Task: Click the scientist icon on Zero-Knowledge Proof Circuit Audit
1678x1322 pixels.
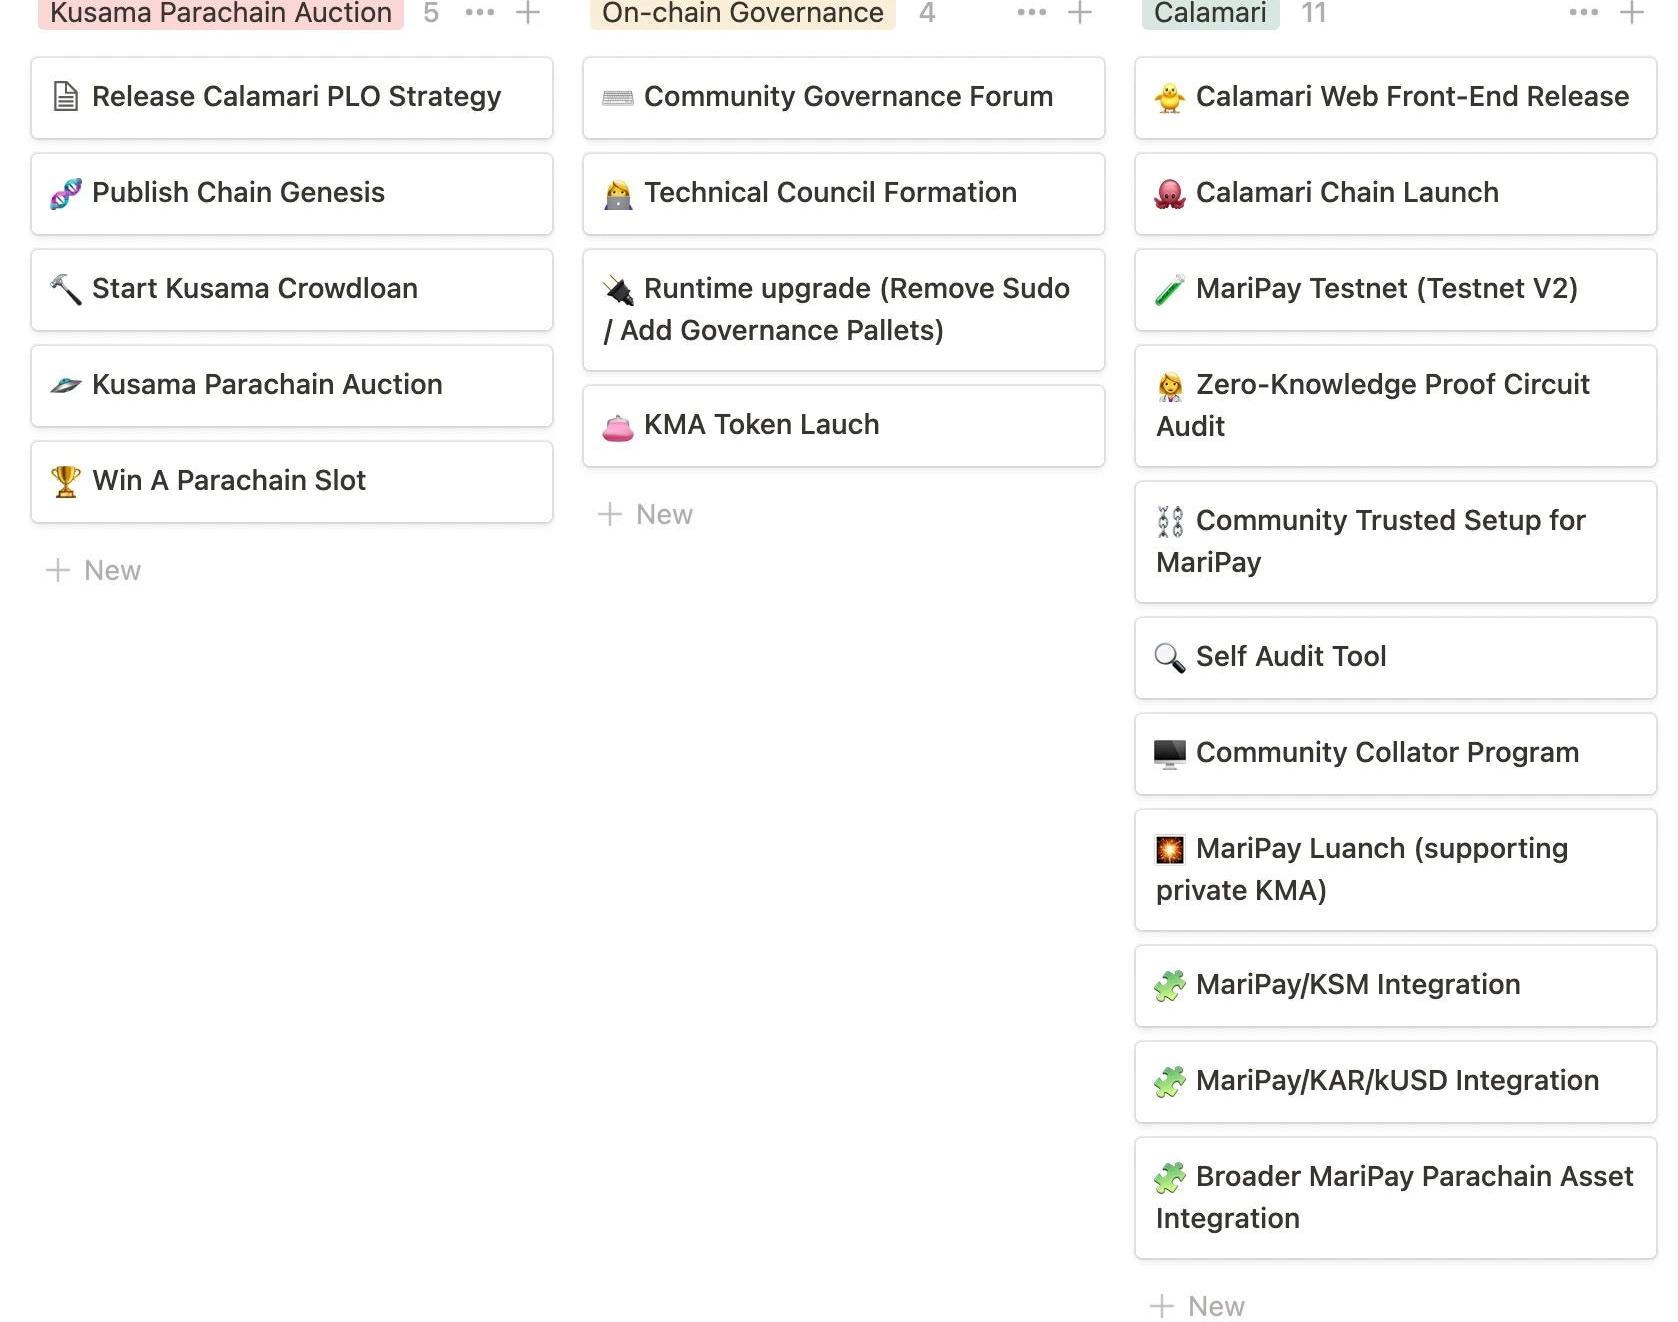Action: [x=1169, y=385]
